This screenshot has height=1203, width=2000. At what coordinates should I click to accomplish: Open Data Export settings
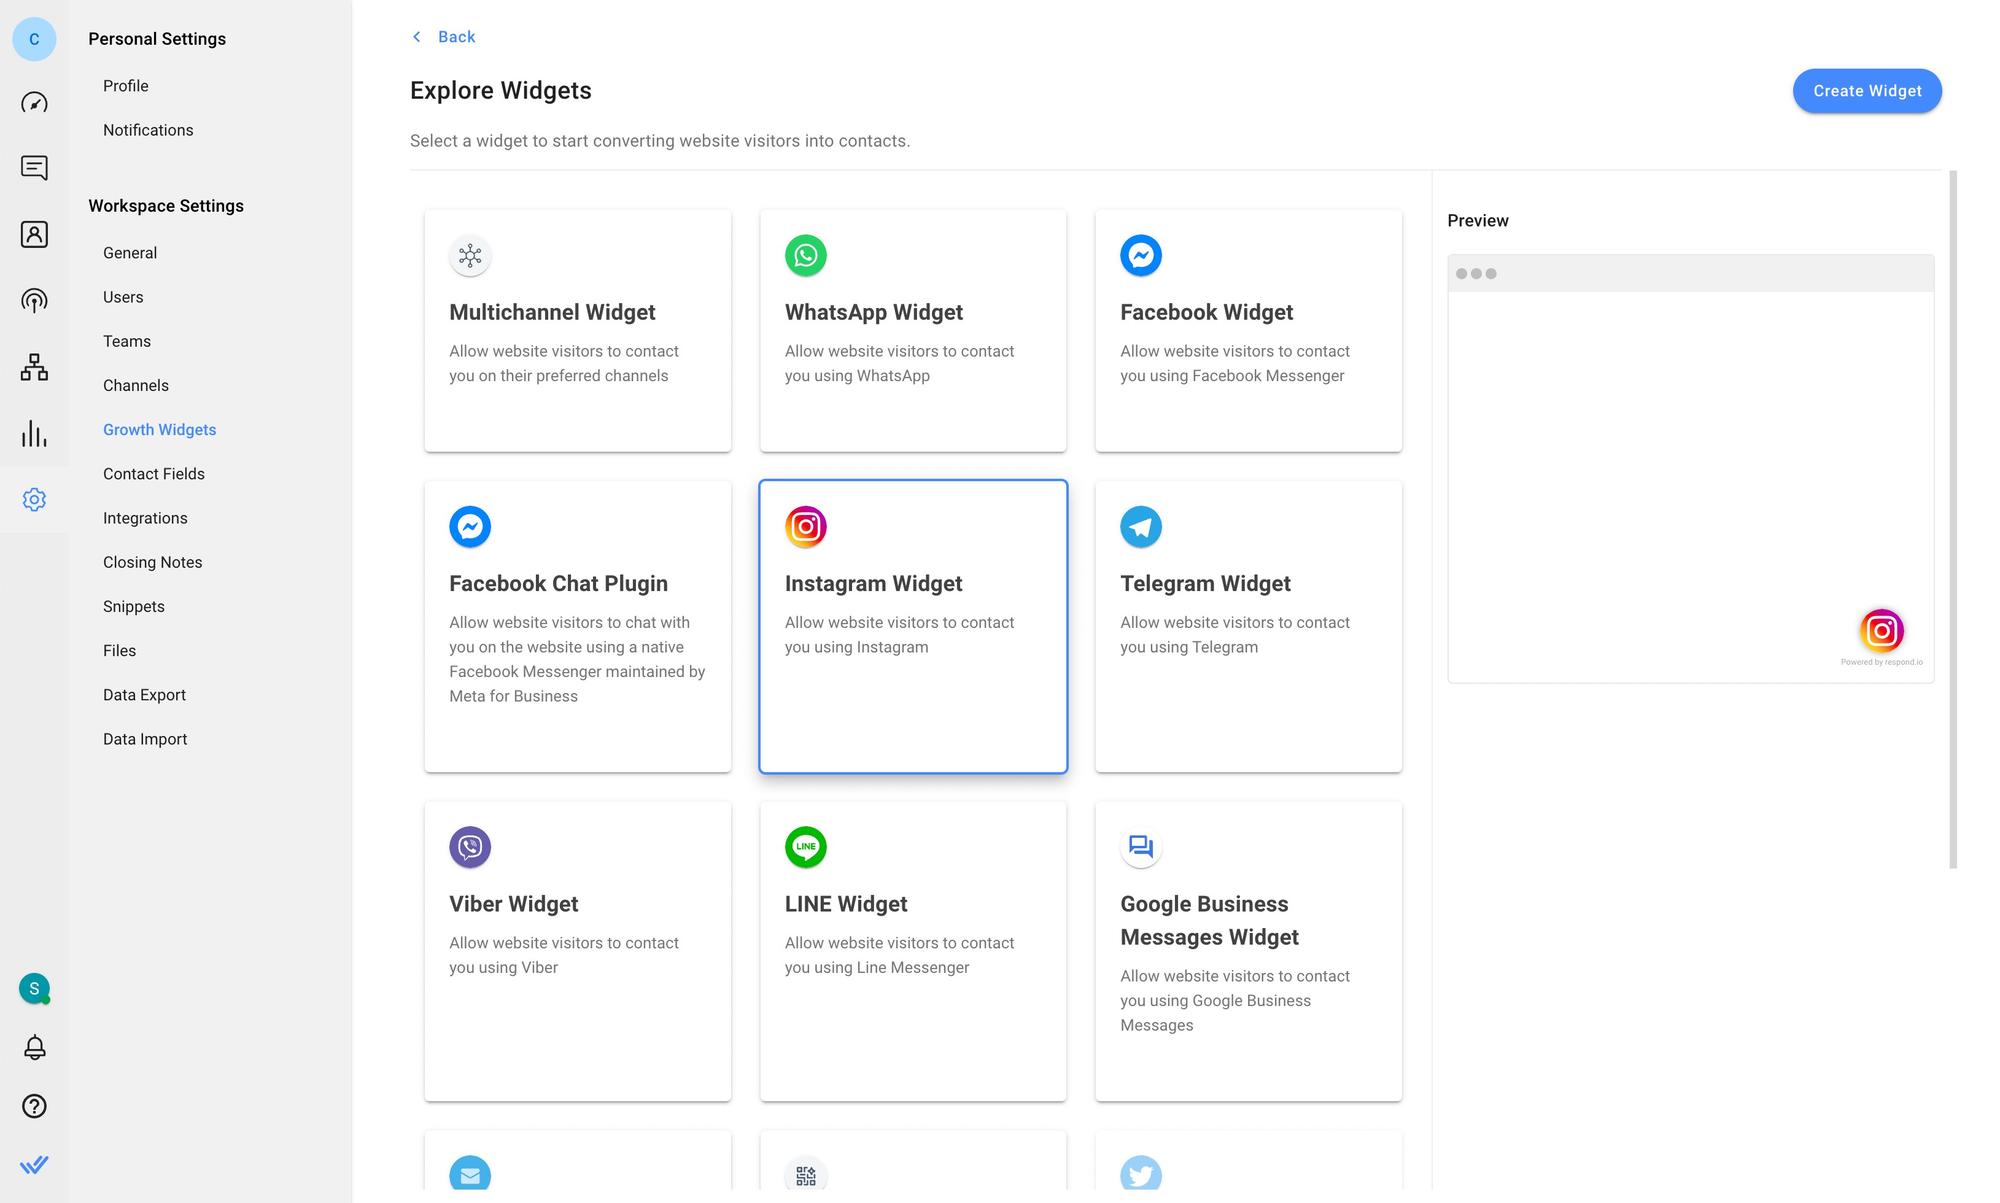click(145, 695)
